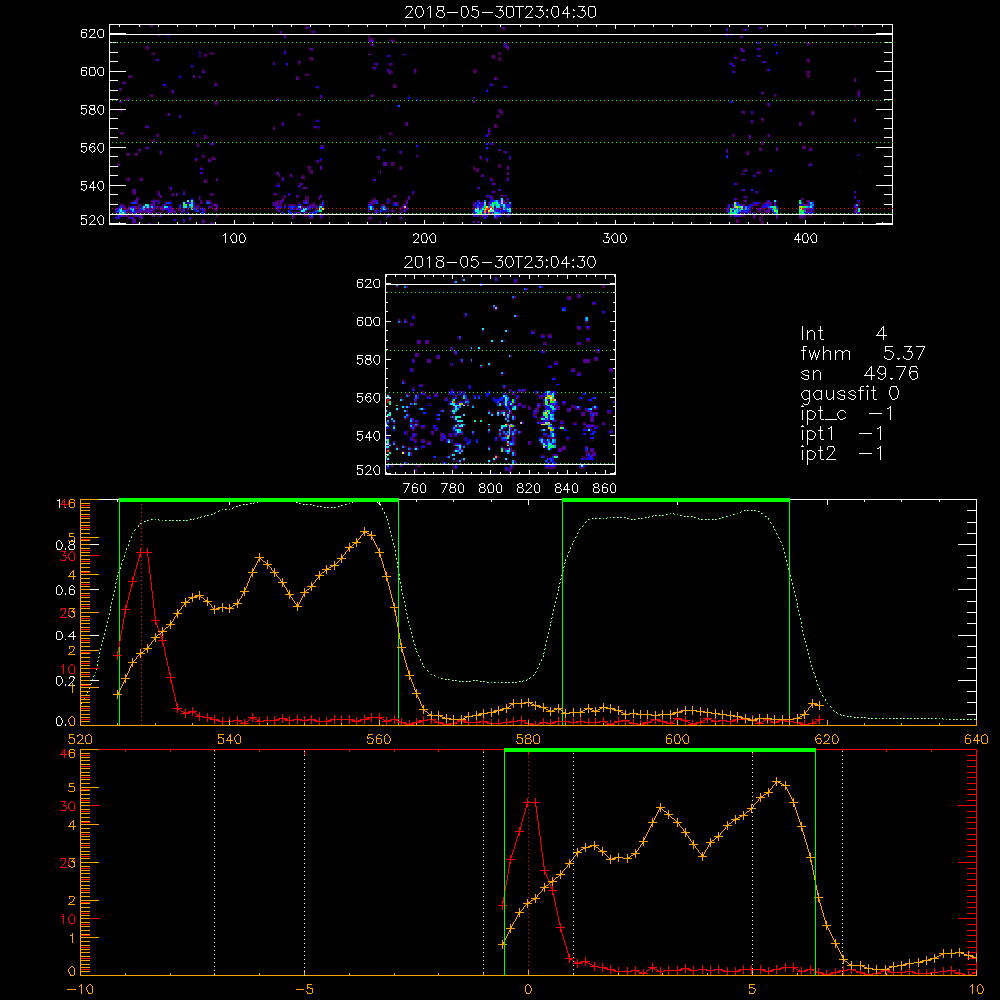Click x-axis label 300 on top spectrogram
Viewport: 1000px width, 1000px height.
coord(615,239)
